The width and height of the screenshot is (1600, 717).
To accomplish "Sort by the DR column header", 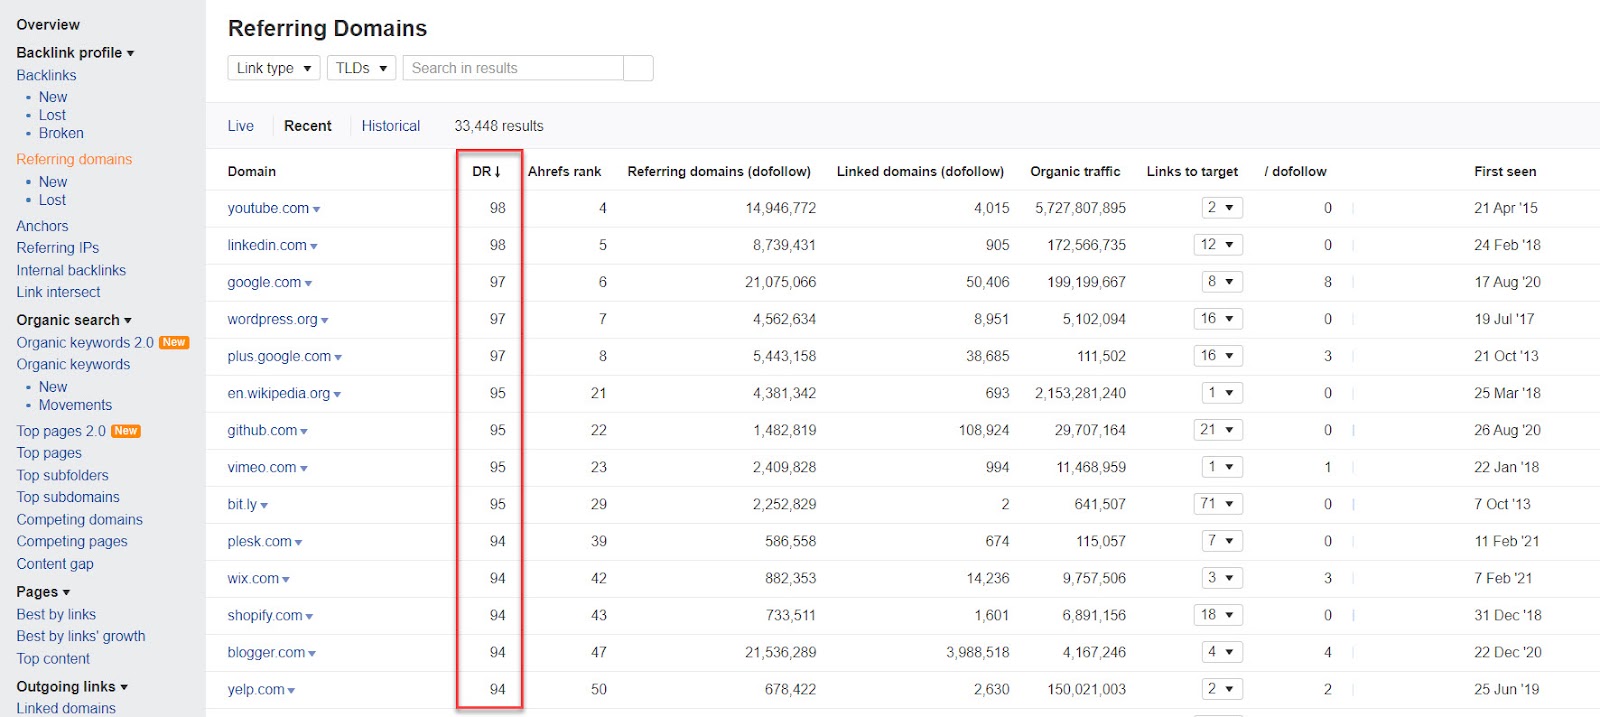I will click(x=486, y=171).
